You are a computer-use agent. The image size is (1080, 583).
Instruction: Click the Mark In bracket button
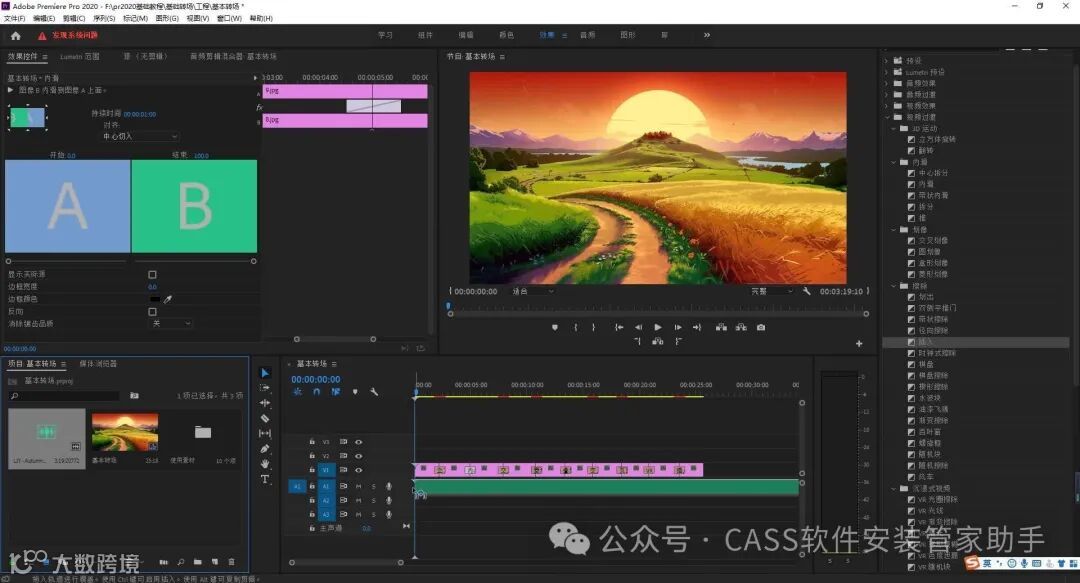coord(576,327)
